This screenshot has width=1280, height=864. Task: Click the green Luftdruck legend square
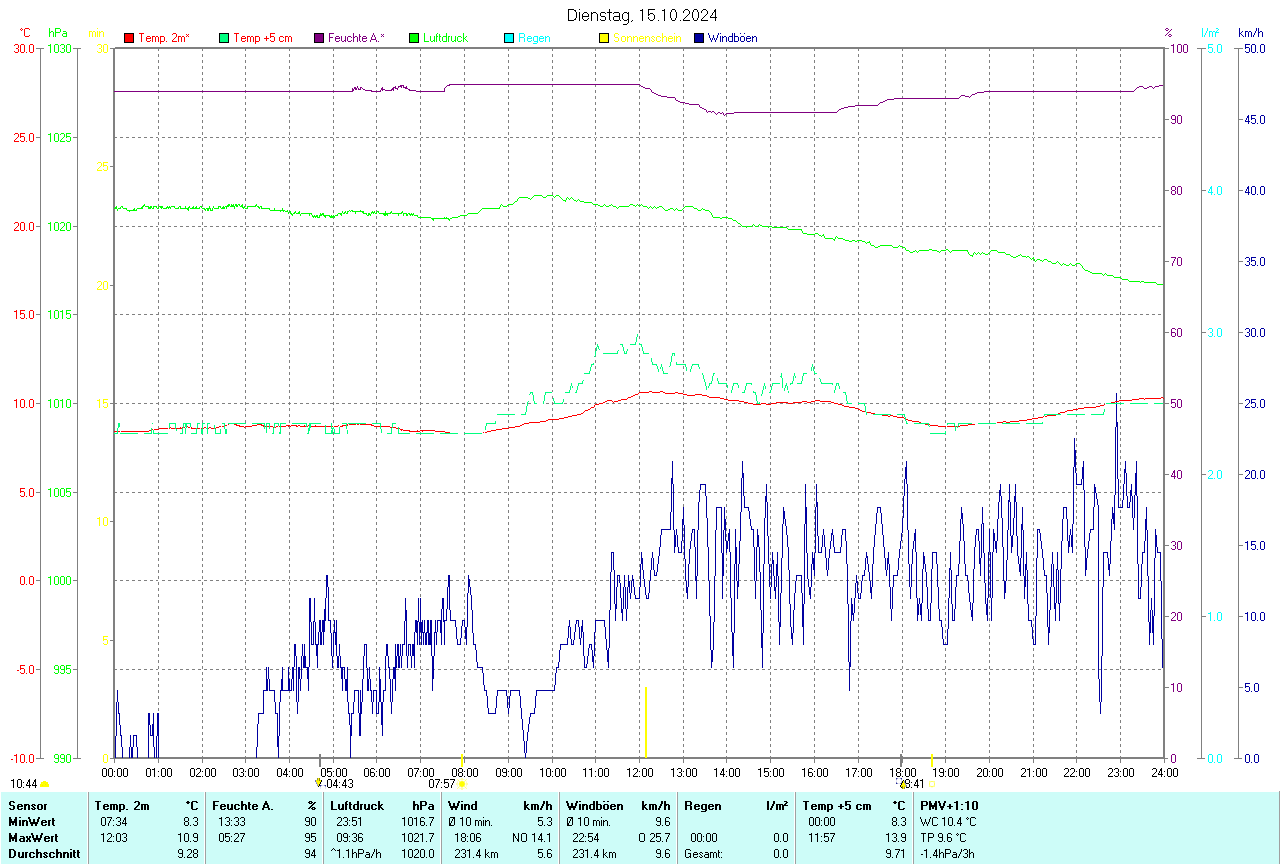click(414, 38)
